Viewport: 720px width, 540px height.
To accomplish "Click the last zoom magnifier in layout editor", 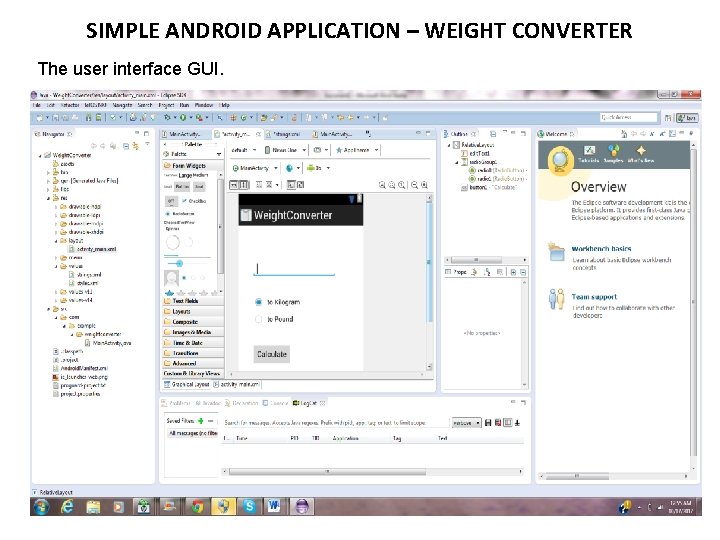I will coord(425,185).
